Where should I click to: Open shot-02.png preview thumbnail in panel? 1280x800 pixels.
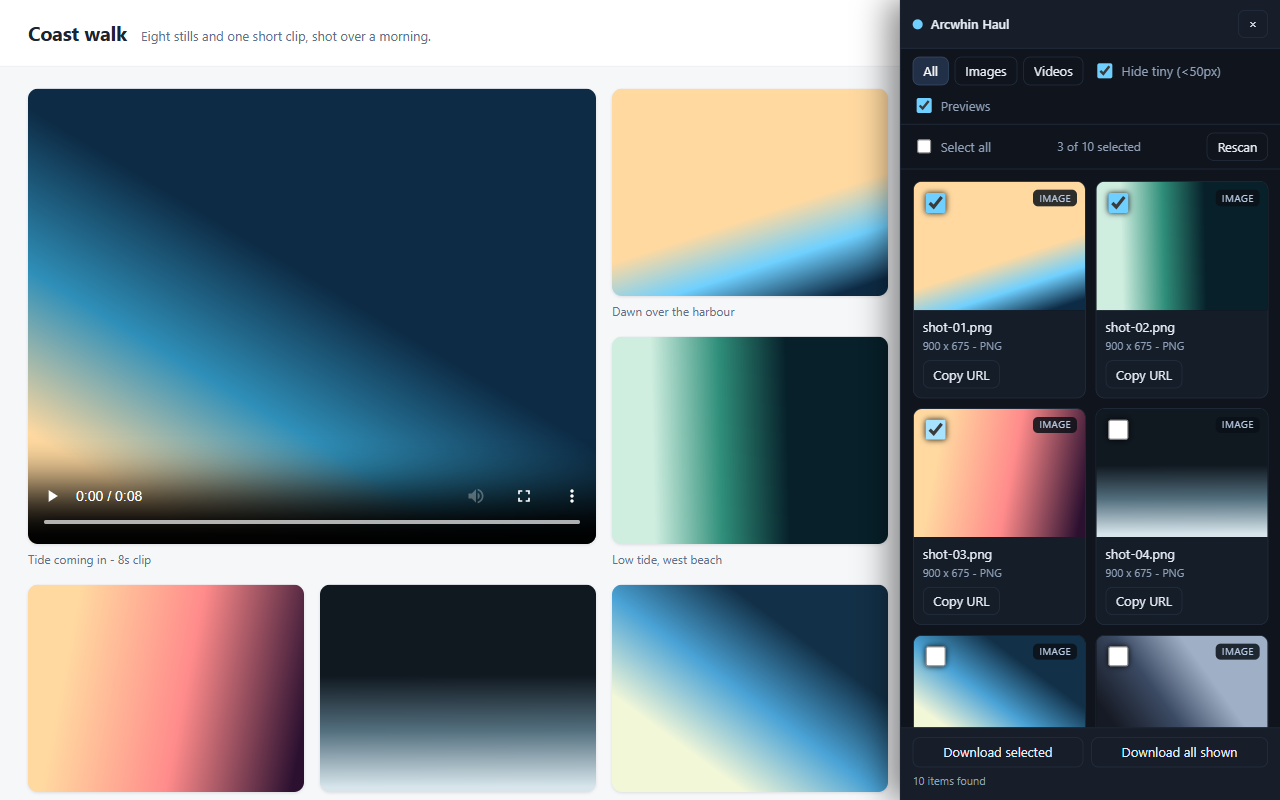pos(1182,246)
